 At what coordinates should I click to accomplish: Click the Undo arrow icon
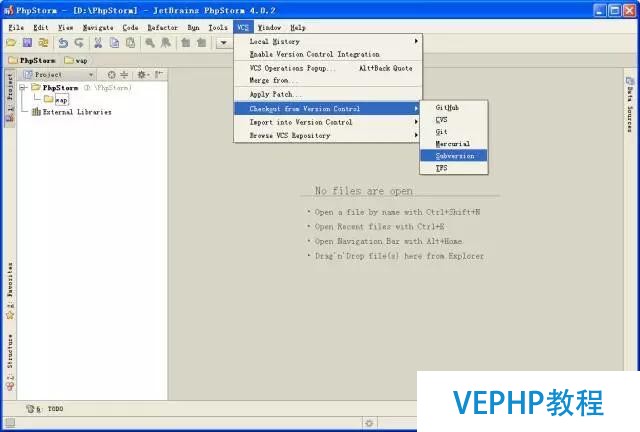[x=63, y=42]
